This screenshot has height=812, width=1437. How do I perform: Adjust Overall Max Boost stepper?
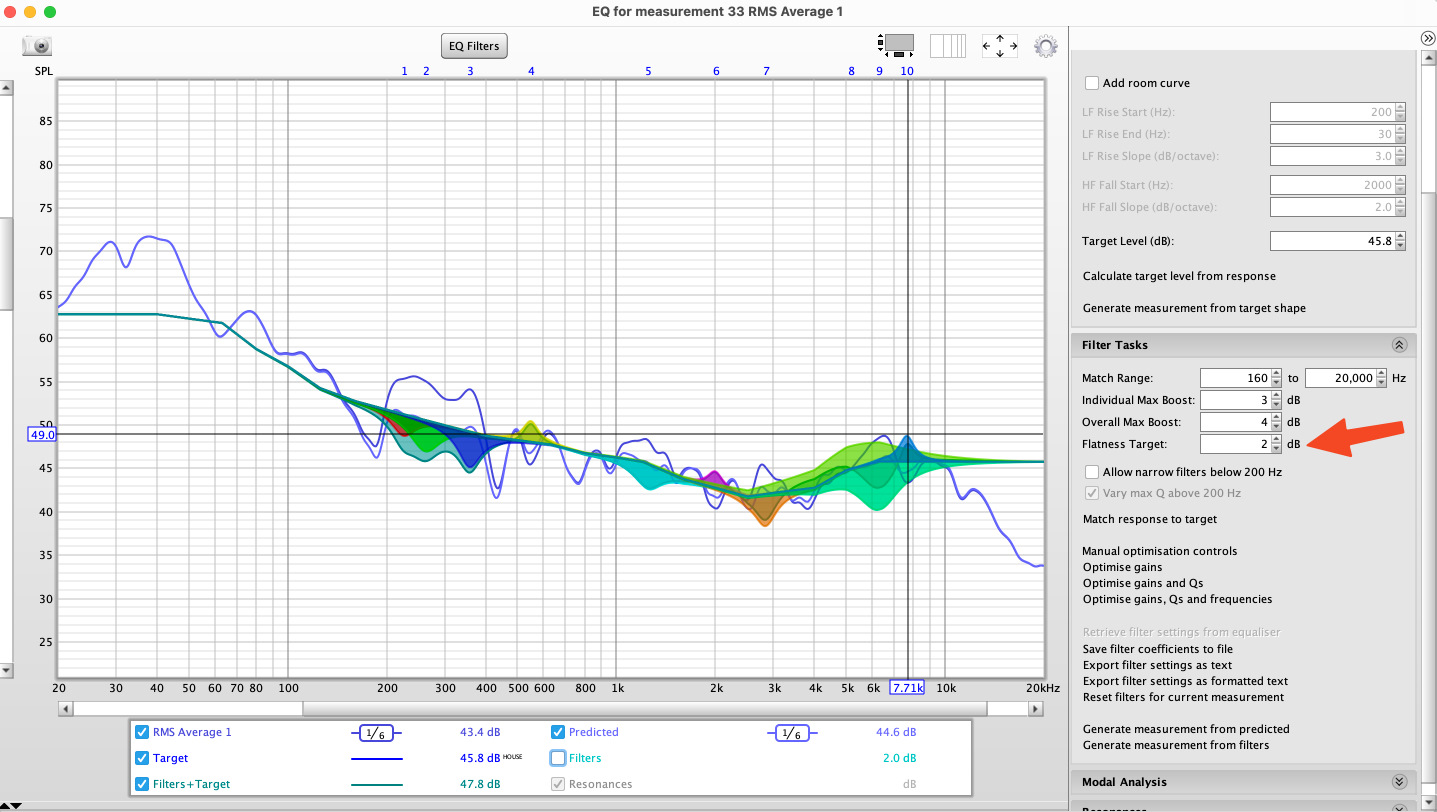coord(1276,422)
